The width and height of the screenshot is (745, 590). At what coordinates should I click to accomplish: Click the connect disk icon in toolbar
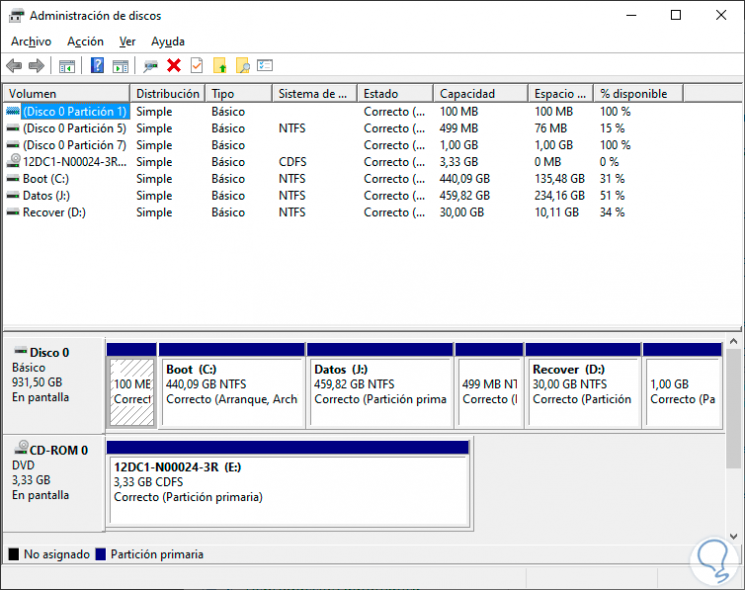pos(151,66)
